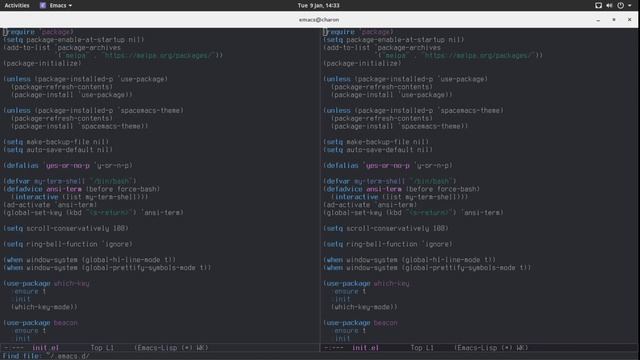The height and width of the screenshot is (360, 640).
Task: Click '(setq make-backup-file nil)' in left window
Action: pos(56,142)
